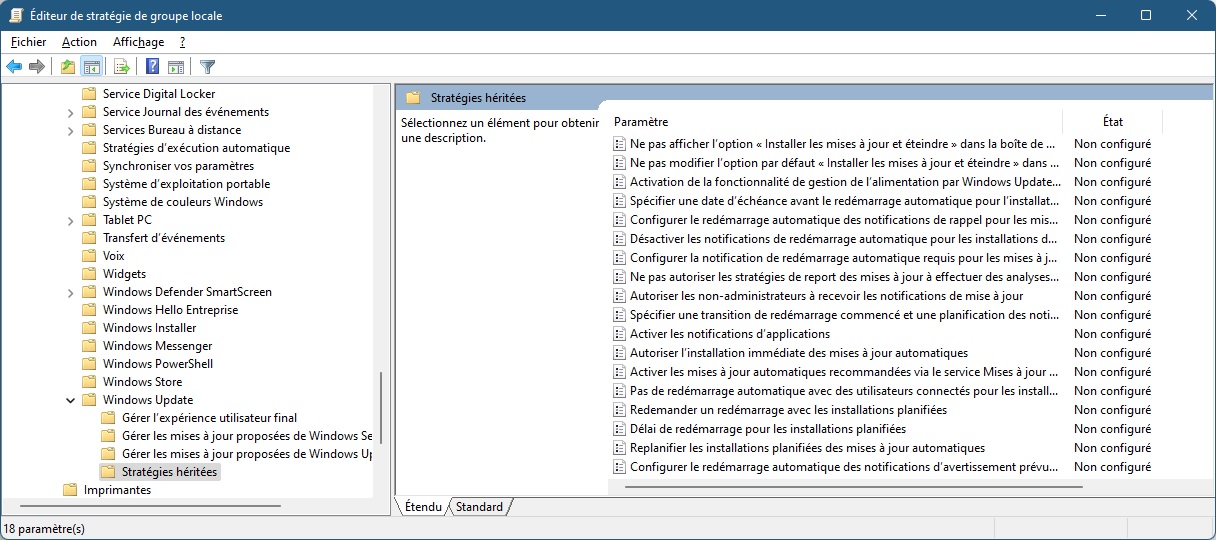Switch to the Étendu tab

coord(423,507)
